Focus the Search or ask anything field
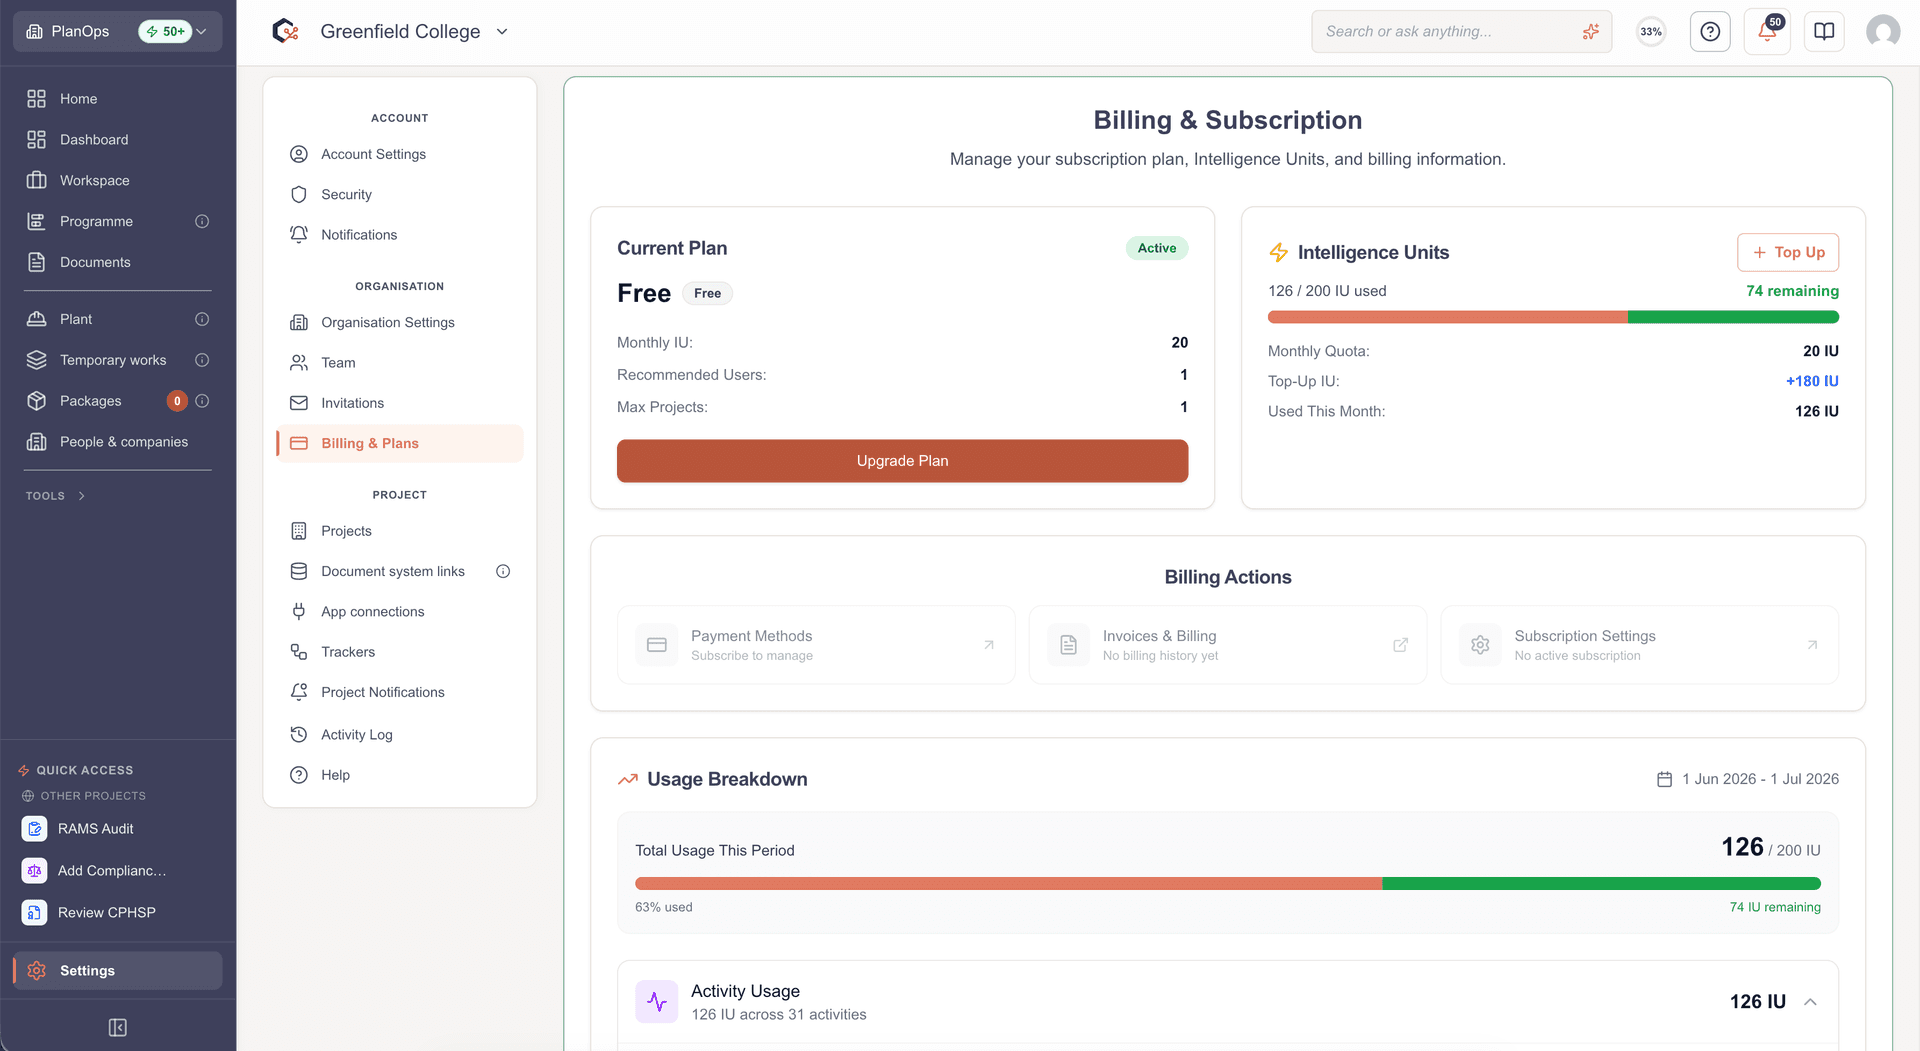Screen dimensions: 1920x1051 point(1461,32)
